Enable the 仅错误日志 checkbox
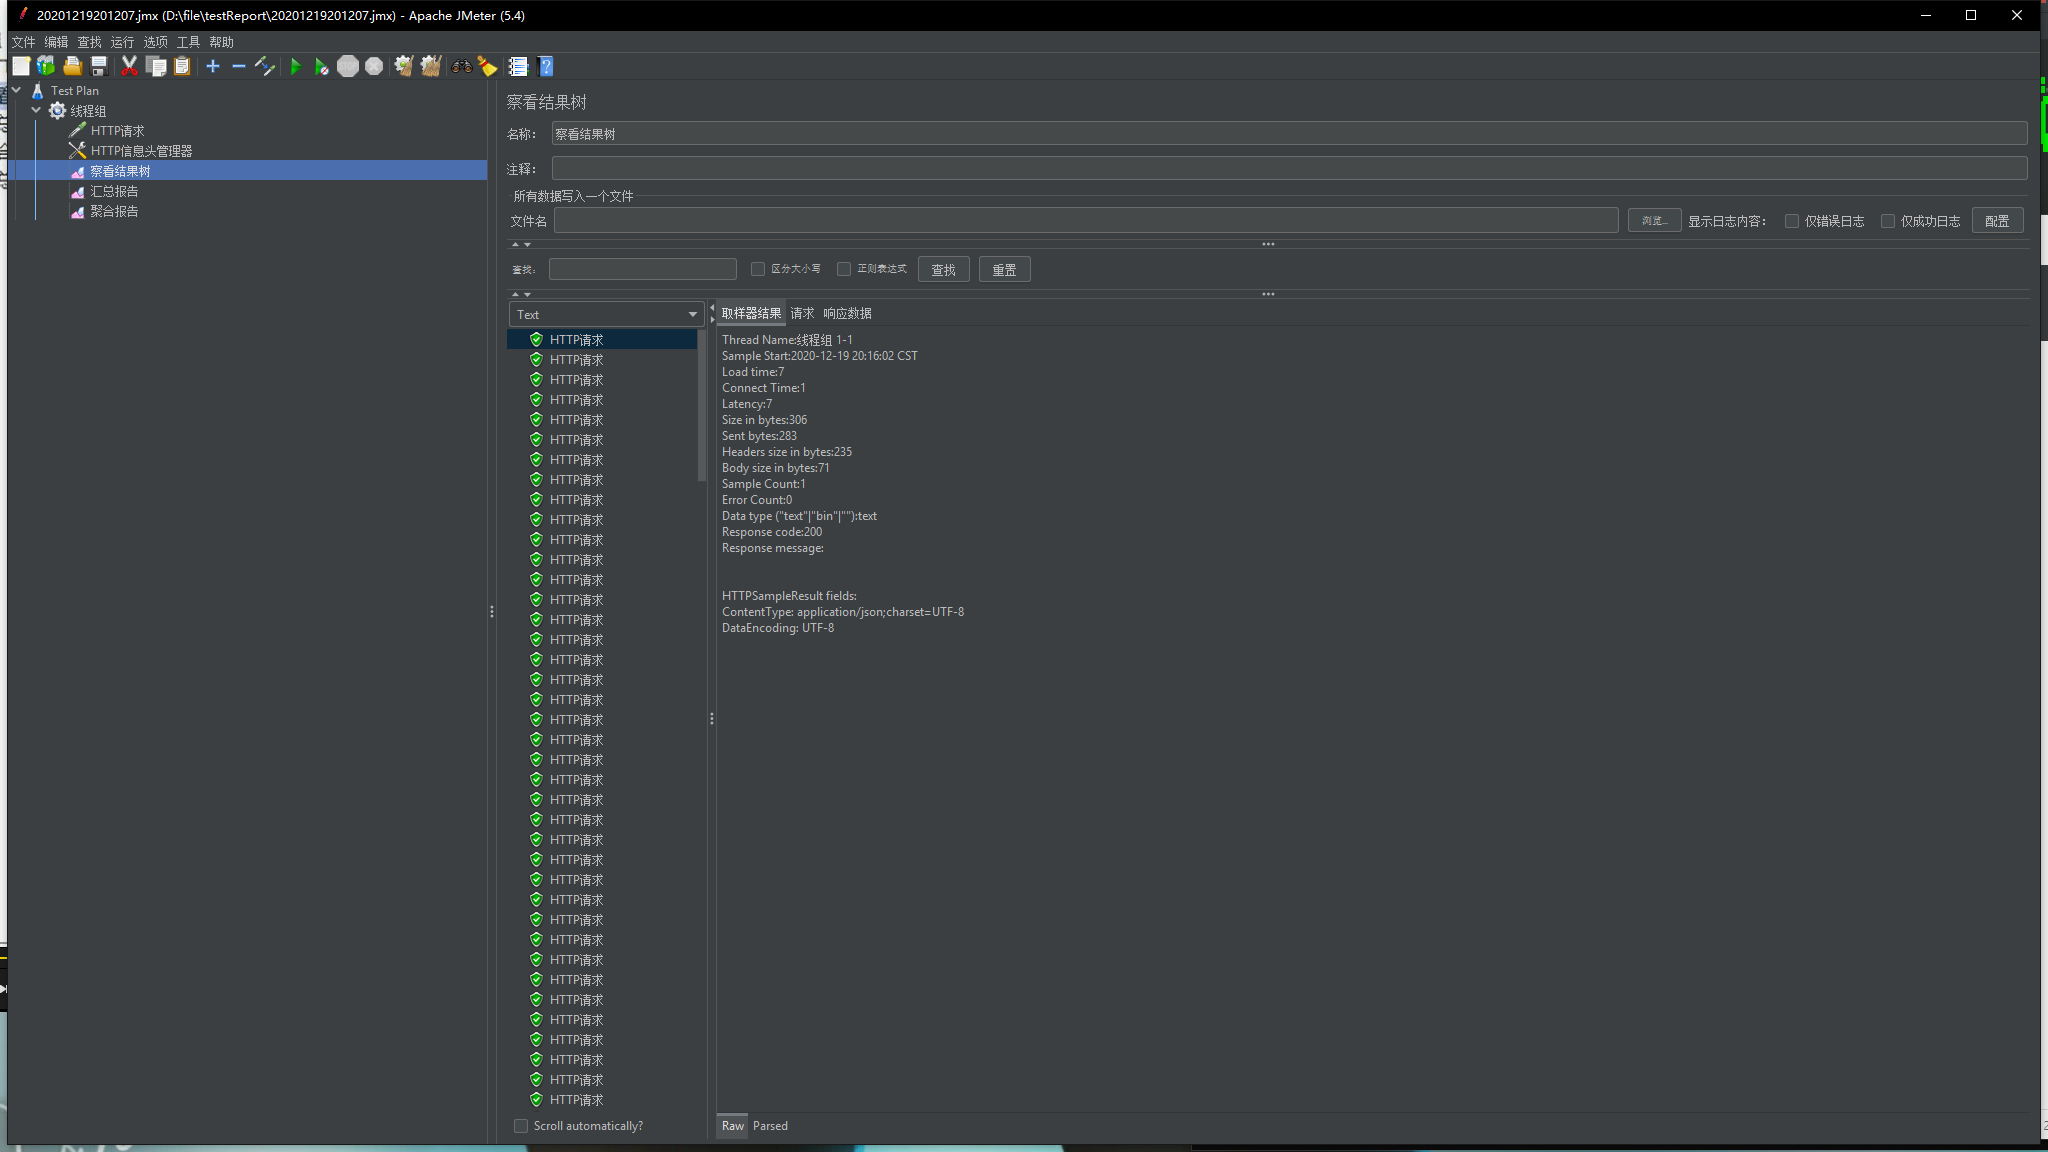2048x1152 pixels. click(1792, 221)
